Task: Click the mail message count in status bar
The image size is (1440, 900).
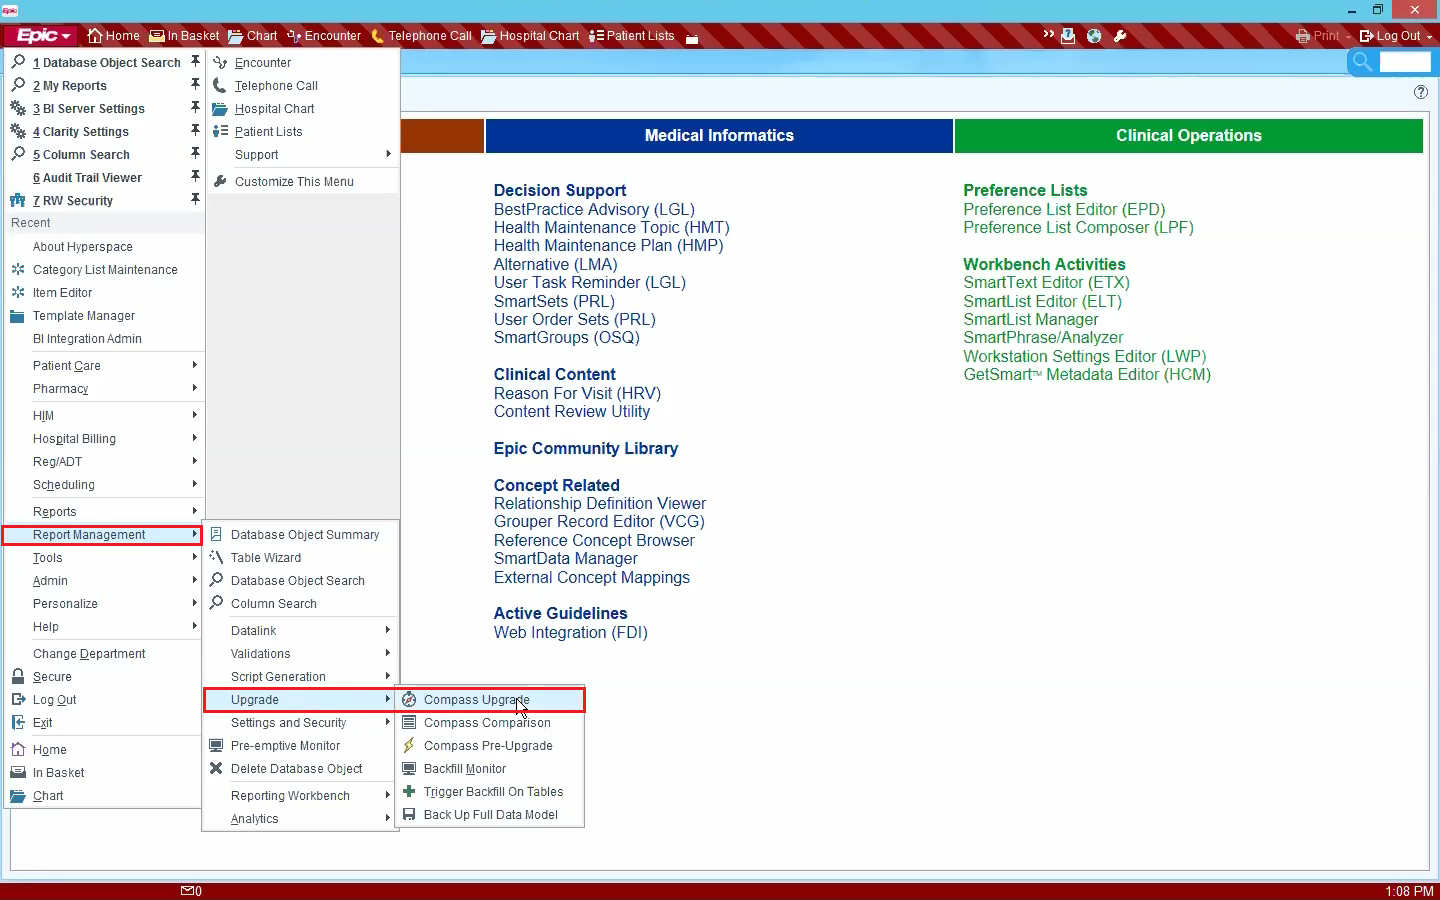Action: tap(191, 891)
